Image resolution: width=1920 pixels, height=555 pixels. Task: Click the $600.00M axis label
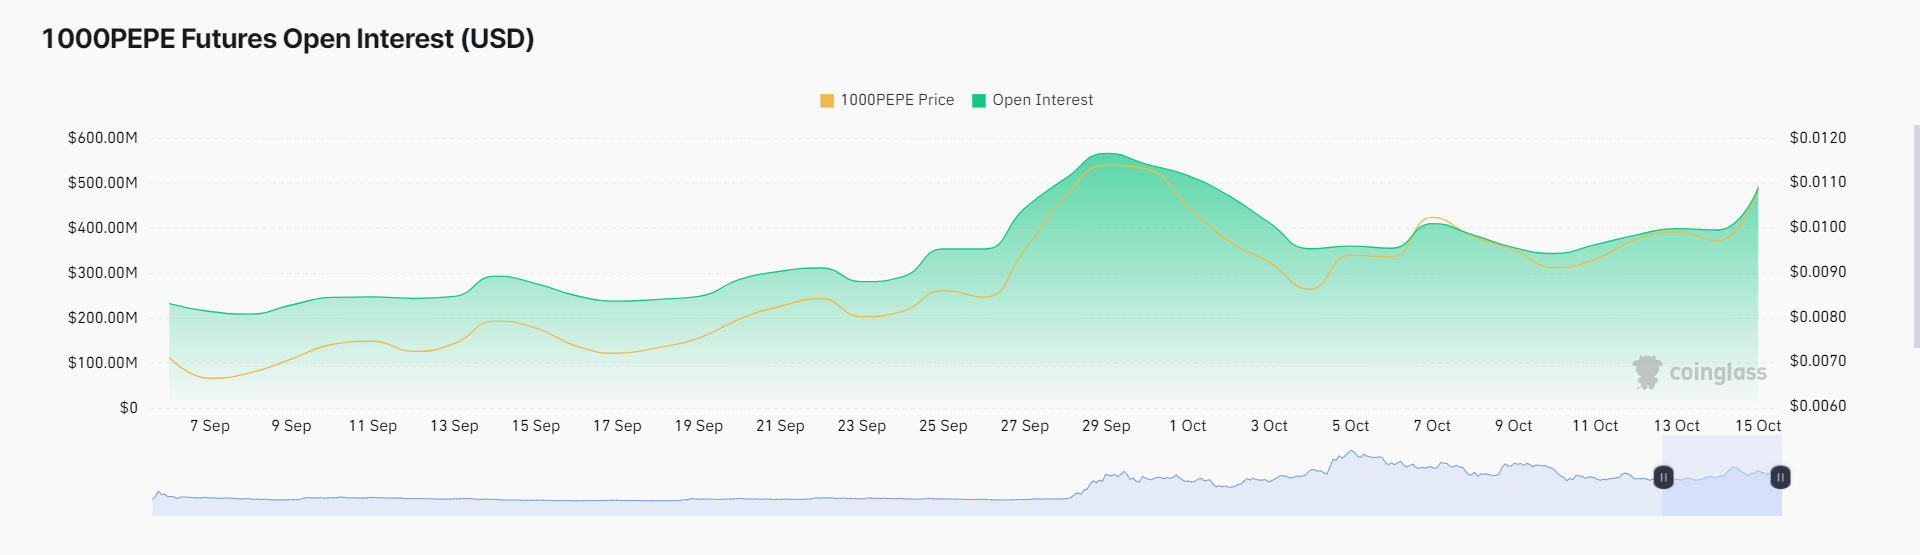click(103, 138)
